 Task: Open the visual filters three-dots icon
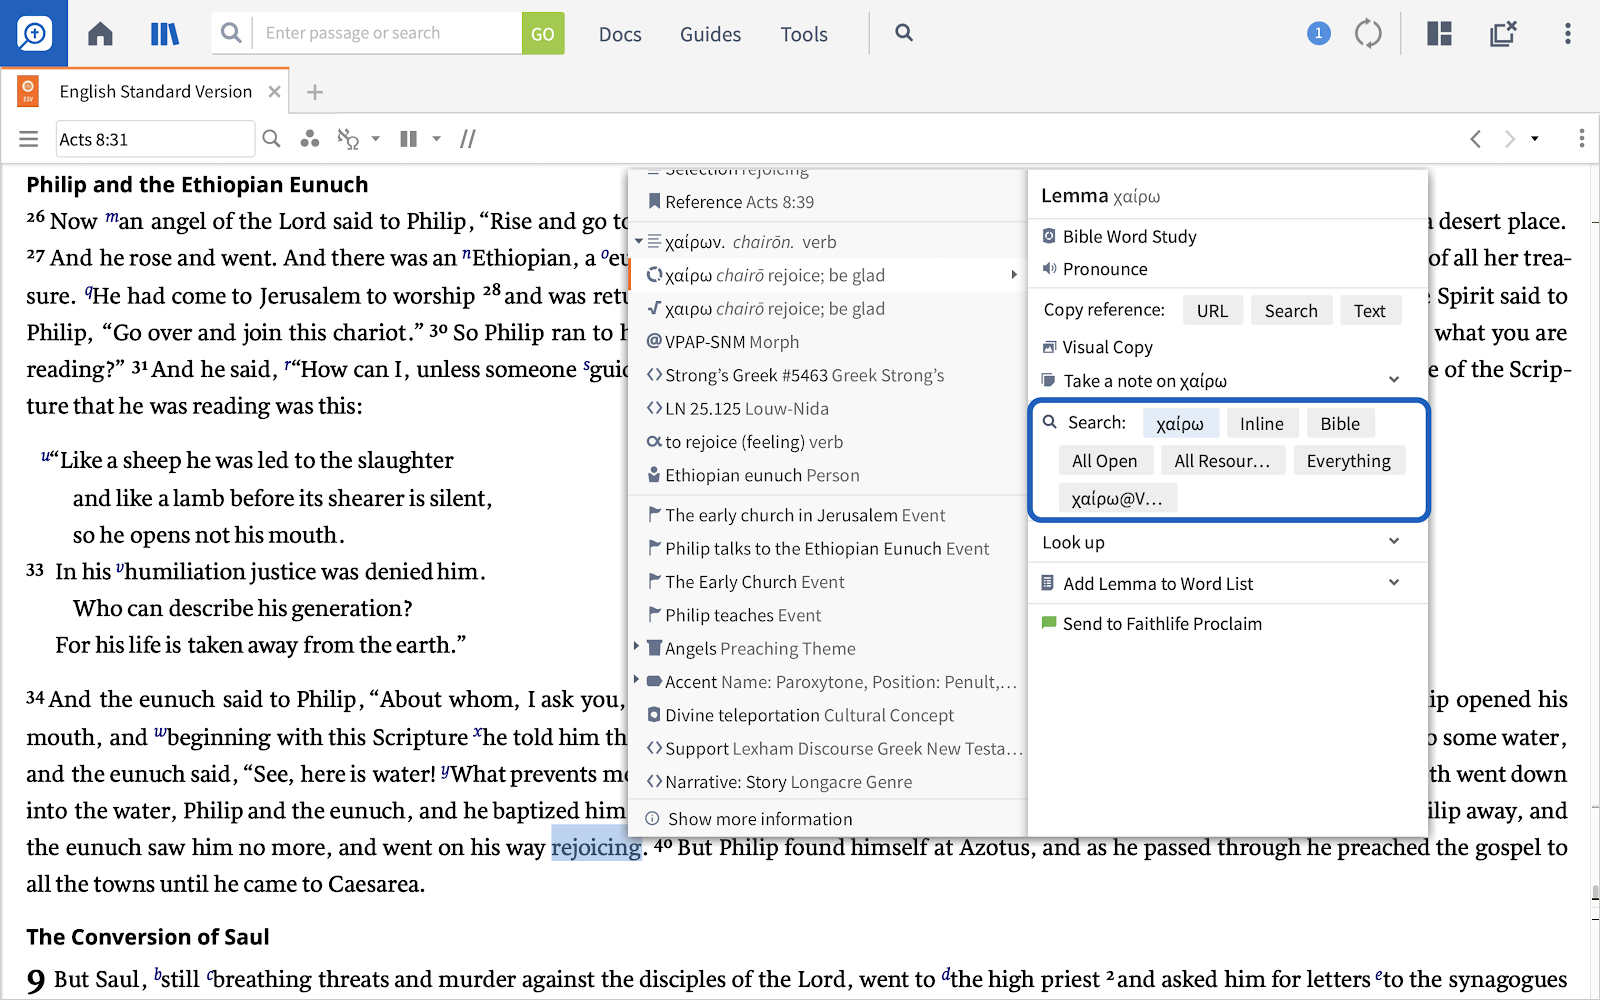310,139
